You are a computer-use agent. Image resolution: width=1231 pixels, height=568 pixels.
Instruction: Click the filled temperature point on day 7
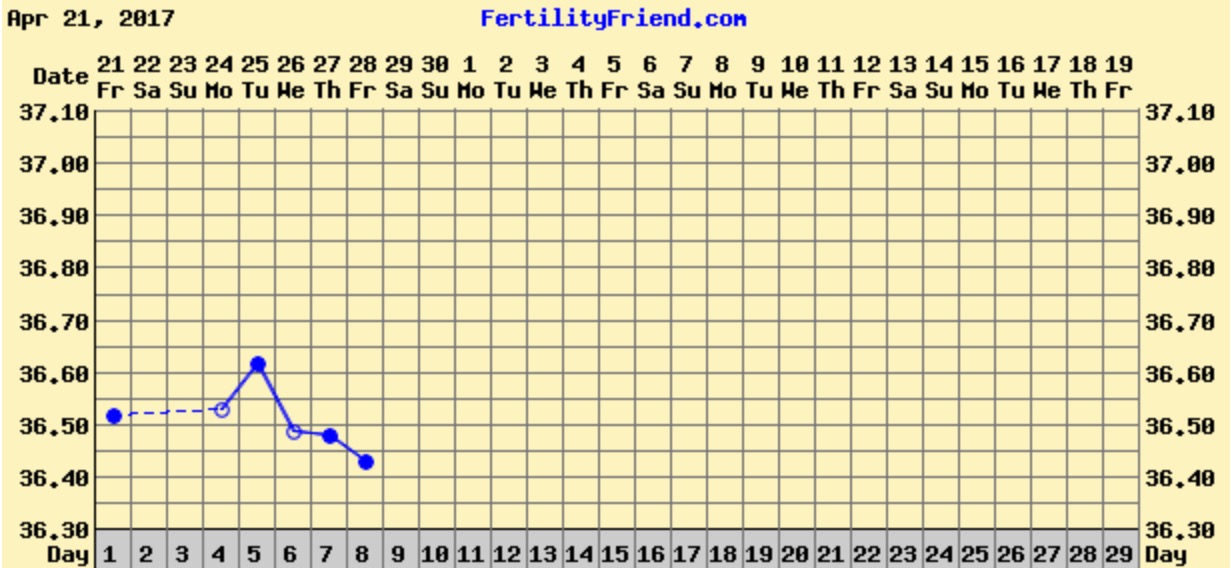tap(330, 436)
